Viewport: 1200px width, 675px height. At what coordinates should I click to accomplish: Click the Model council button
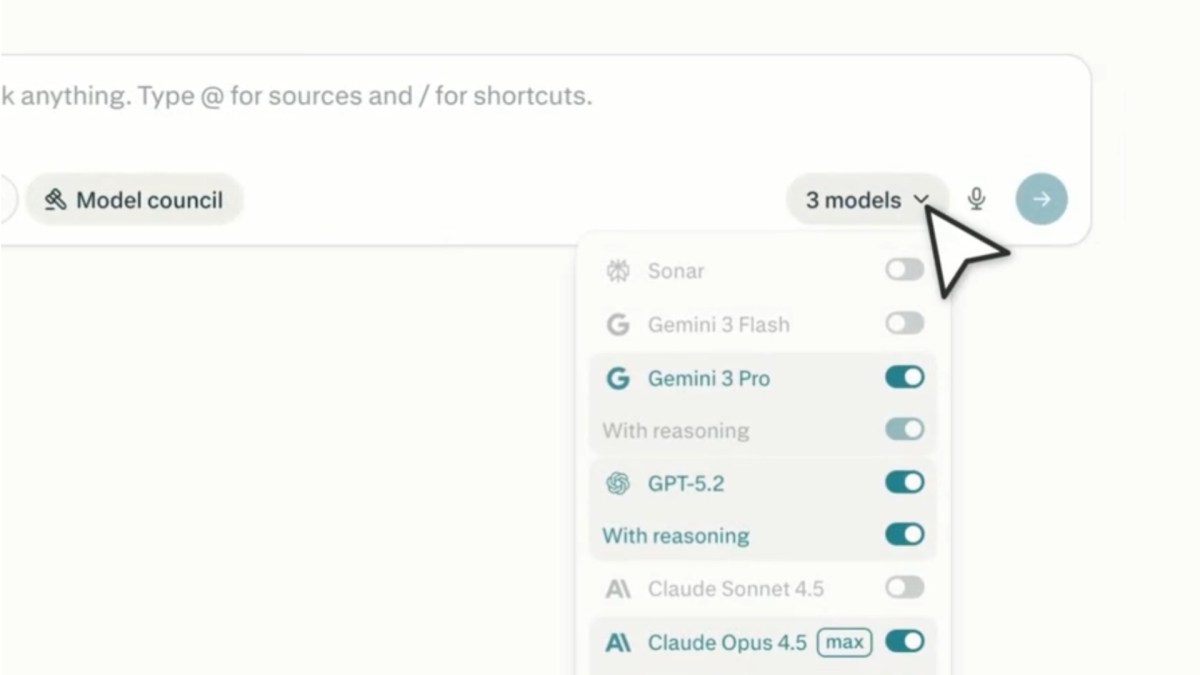click(x=134, y=200)
